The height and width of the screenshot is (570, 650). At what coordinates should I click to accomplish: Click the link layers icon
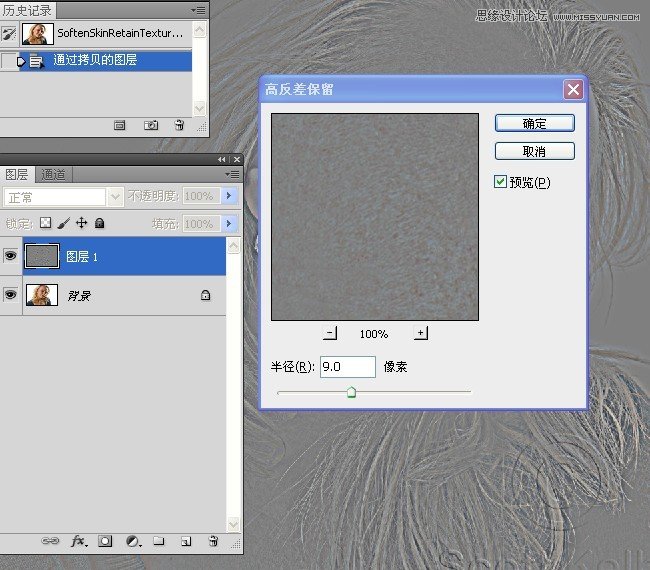tap(50, 541)
